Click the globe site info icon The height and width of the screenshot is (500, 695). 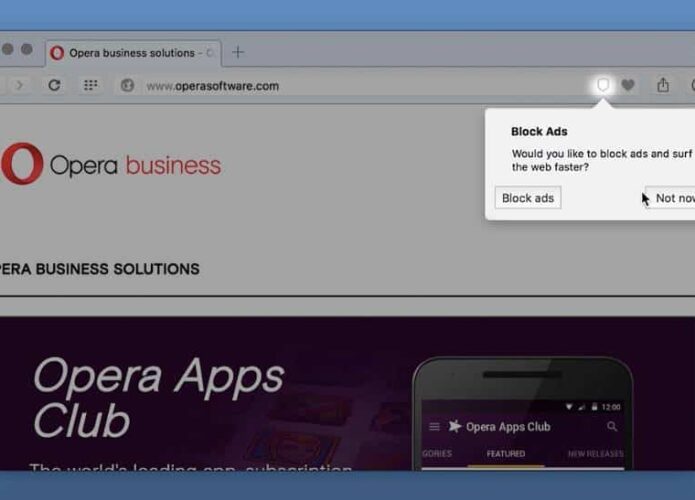pos(127,85)
